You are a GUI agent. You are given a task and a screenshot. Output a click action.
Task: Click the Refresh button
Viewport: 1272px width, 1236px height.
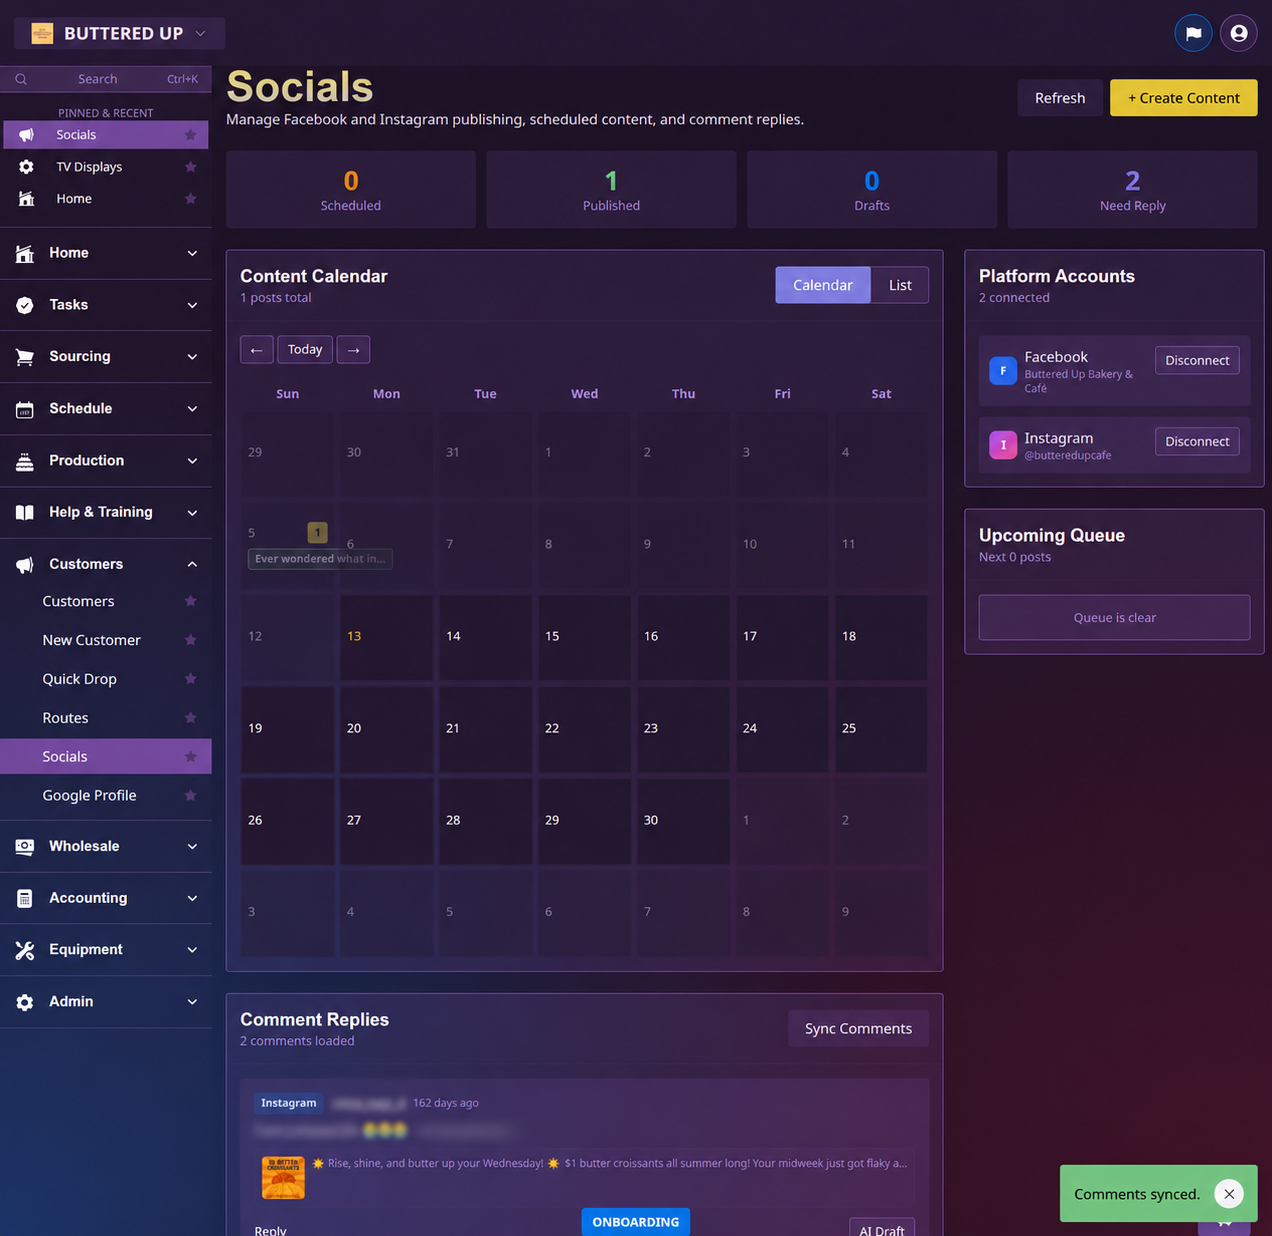pyautogui.click(x=1060, y=98)
